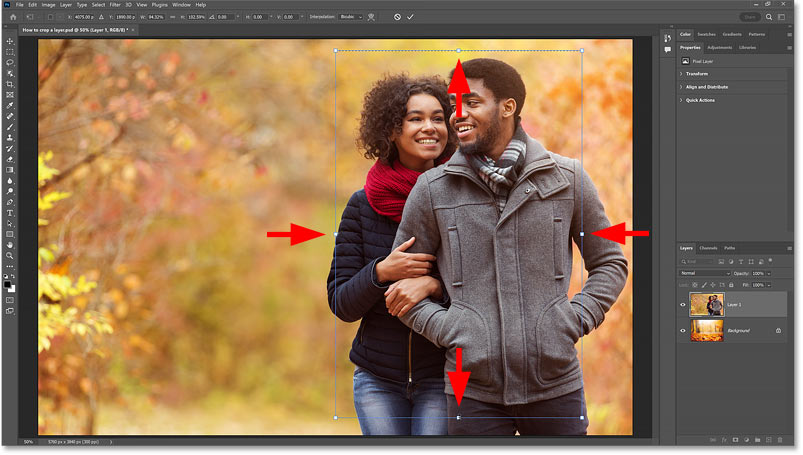Click Create new group folder icon
This screenshot has width=803, height=455.
(757, 440)
